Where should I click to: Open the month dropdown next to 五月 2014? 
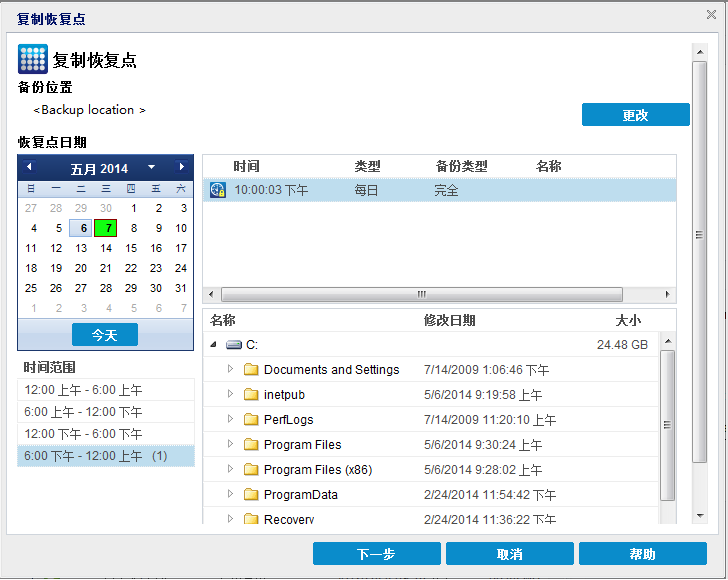[x=151, y=168]
